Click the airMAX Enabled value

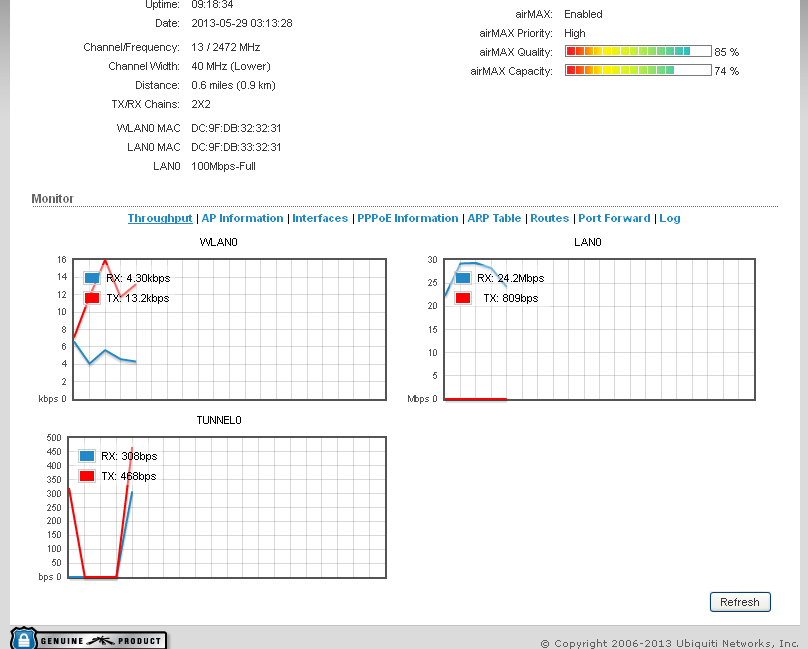point(583,14)
